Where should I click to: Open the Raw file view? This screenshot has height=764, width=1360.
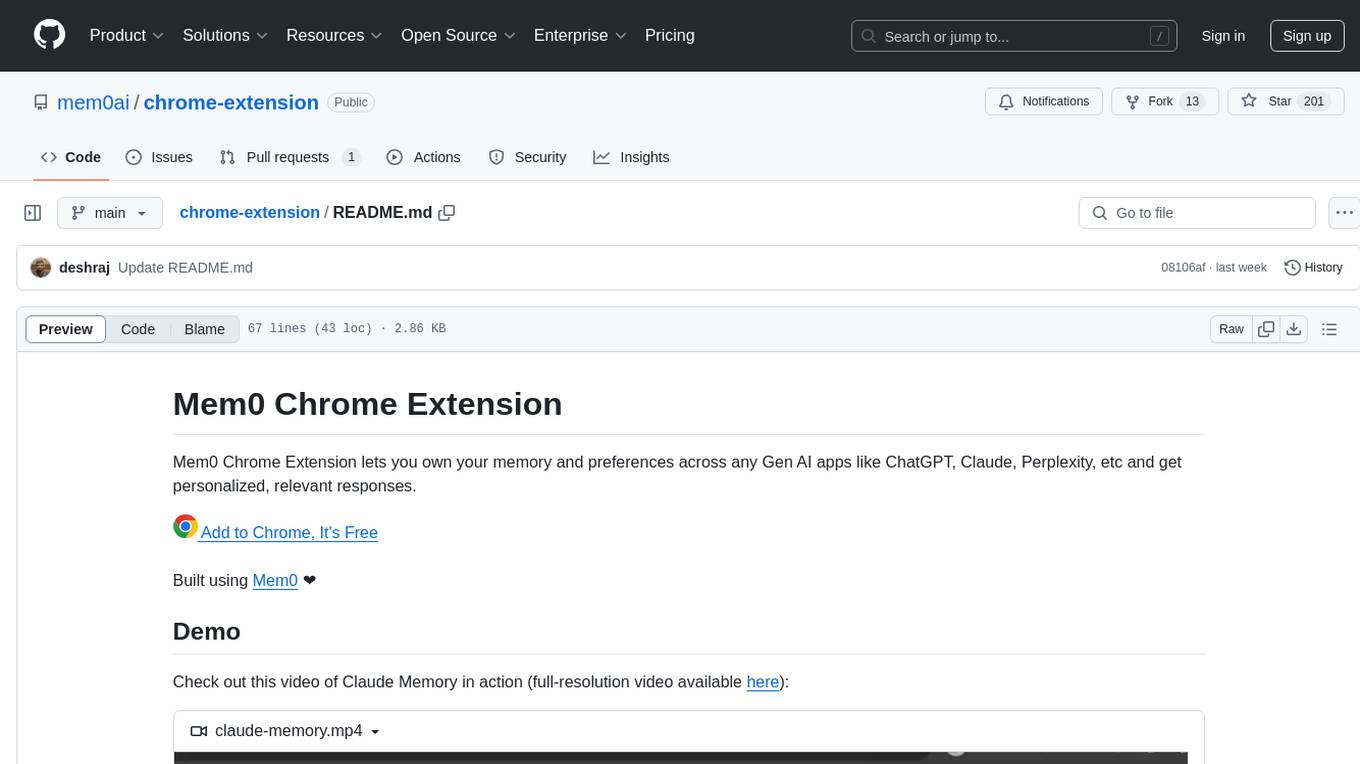point(1231,329)
